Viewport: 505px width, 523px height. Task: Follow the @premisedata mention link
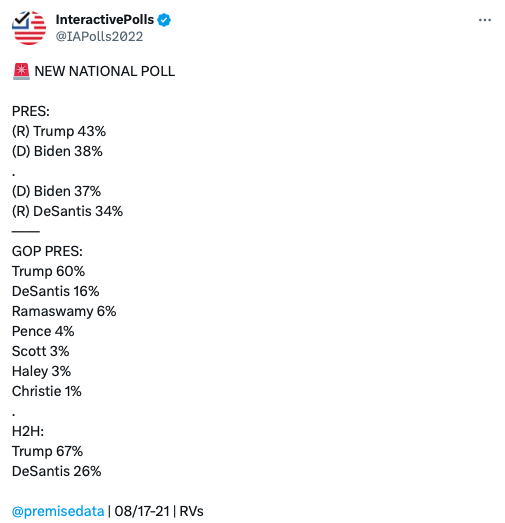coord(58,511)
